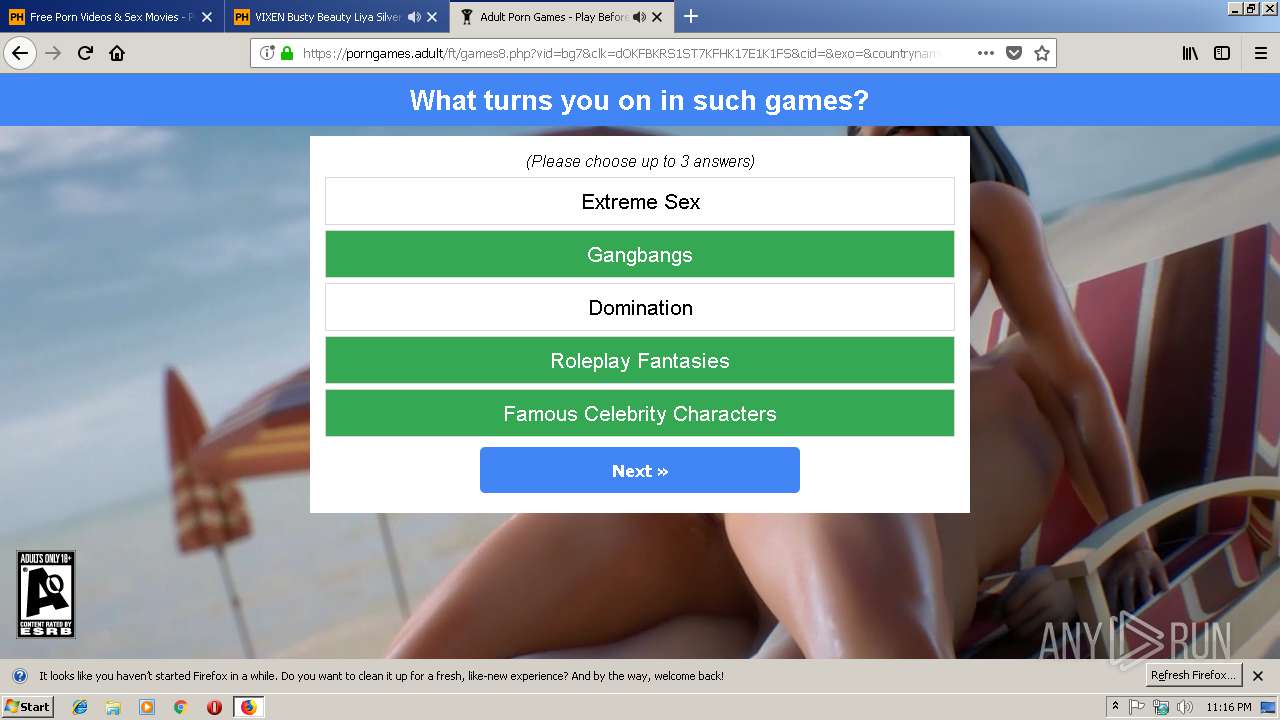Launch Chrome from the taskbar
This screenshot has height=720, width=1280.
(x=180, y=707)
